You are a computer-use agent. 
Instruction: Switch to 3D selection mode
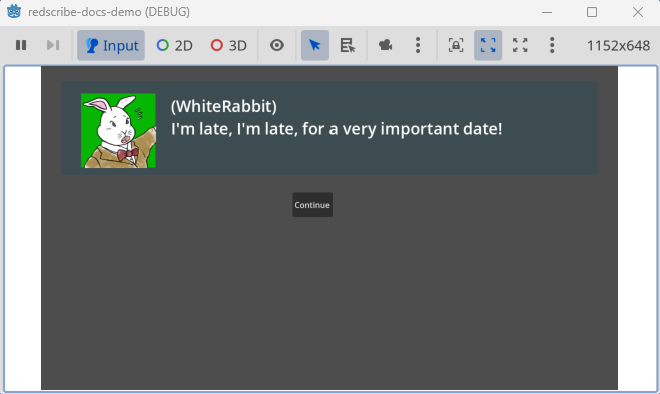pyautogui.click(x=229, y=45)
